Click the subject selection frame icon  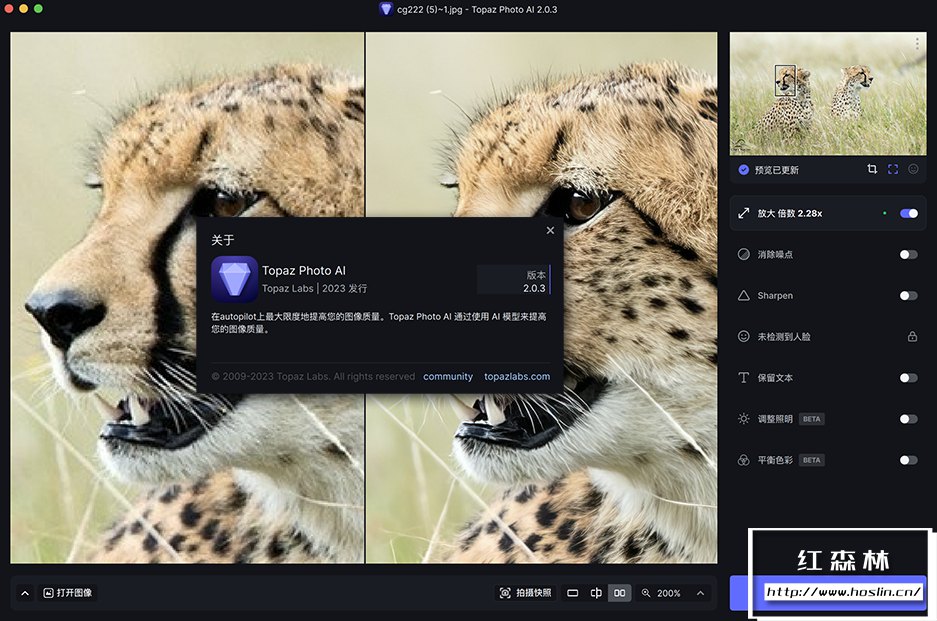coord(893,169)
